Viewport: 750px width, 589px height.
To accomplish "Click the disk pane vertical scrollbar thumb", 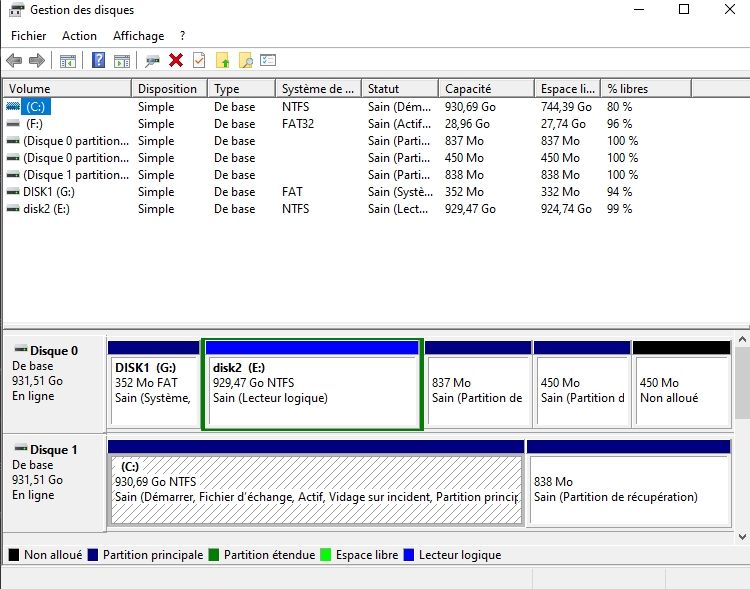I will pyautogui.click(x=742, y=383).
